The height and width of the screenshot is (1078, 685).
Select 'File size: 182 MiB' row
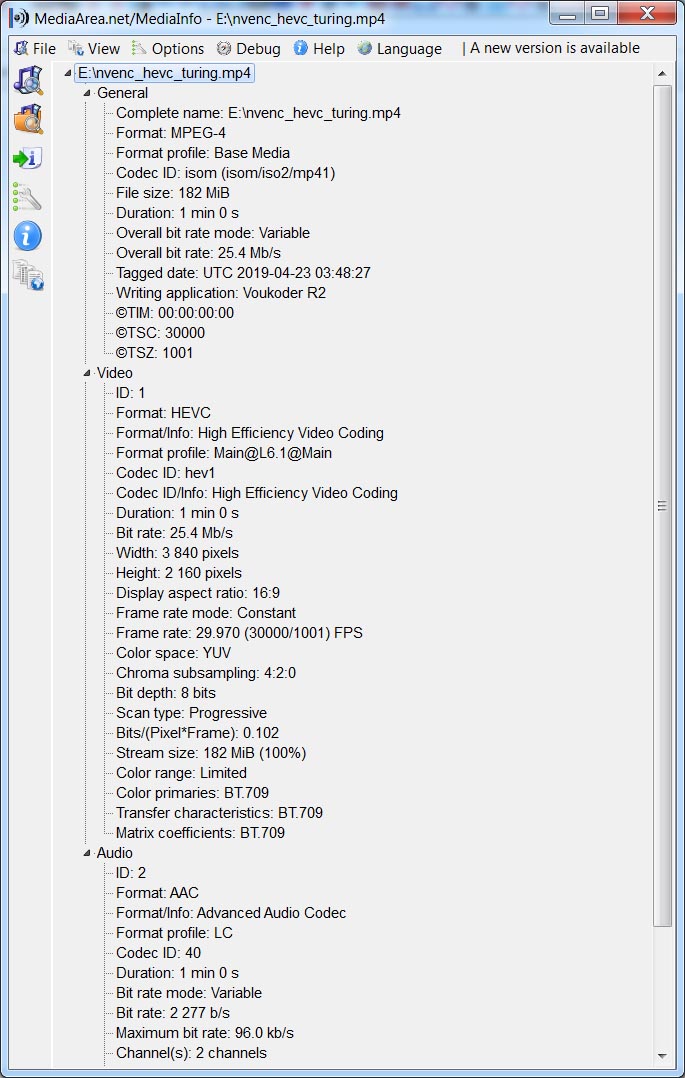click(x=173, y=192)
